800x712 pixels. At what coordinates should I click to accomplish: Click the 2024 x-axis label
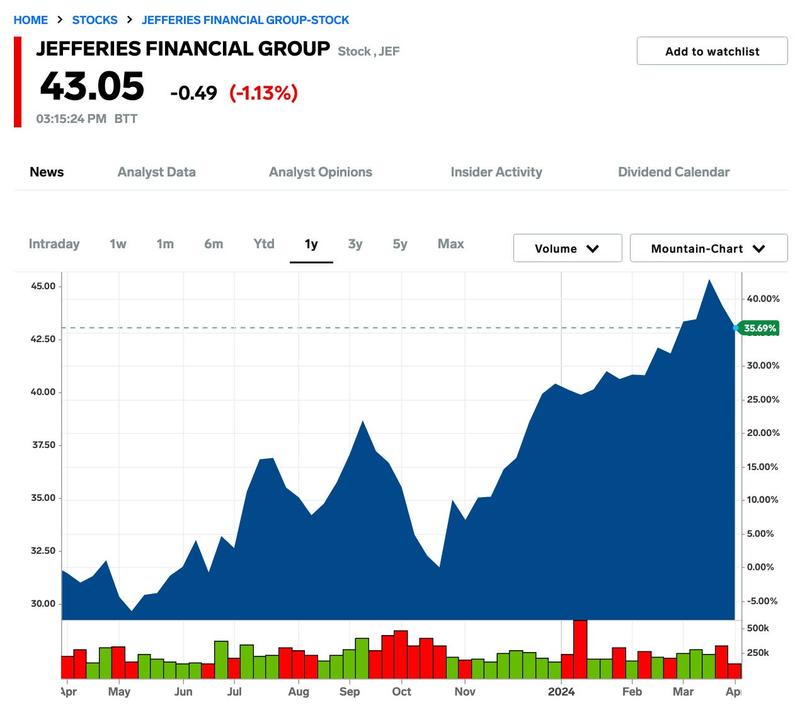tap(561, 692)
